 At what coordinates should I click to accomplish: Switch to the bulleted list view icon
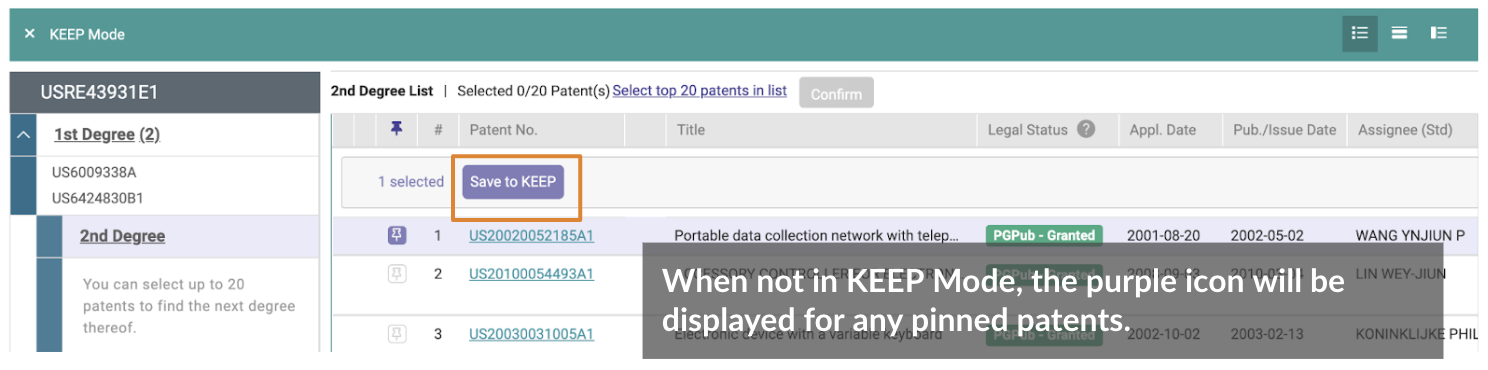(1359, 33)
